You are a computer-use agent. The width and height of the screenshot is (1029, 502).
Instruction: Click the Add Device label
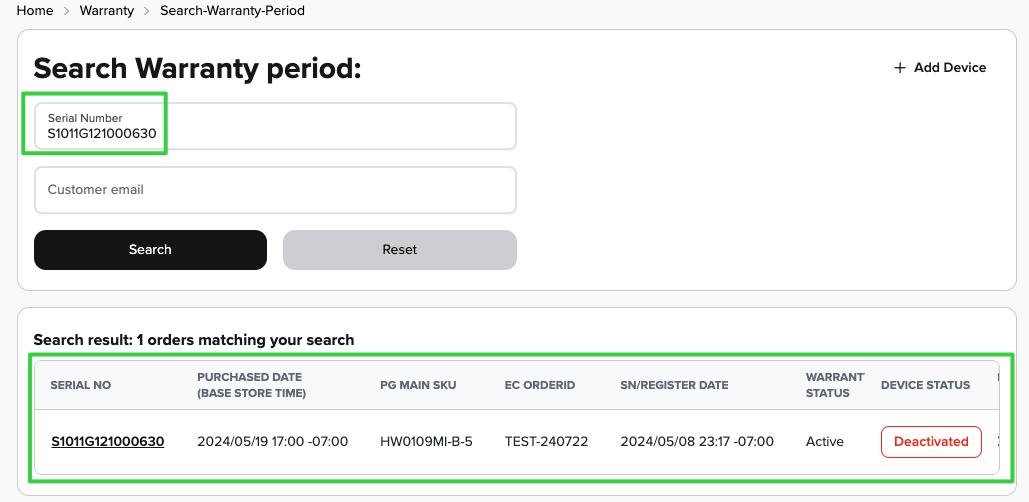[x=950, y=68]
